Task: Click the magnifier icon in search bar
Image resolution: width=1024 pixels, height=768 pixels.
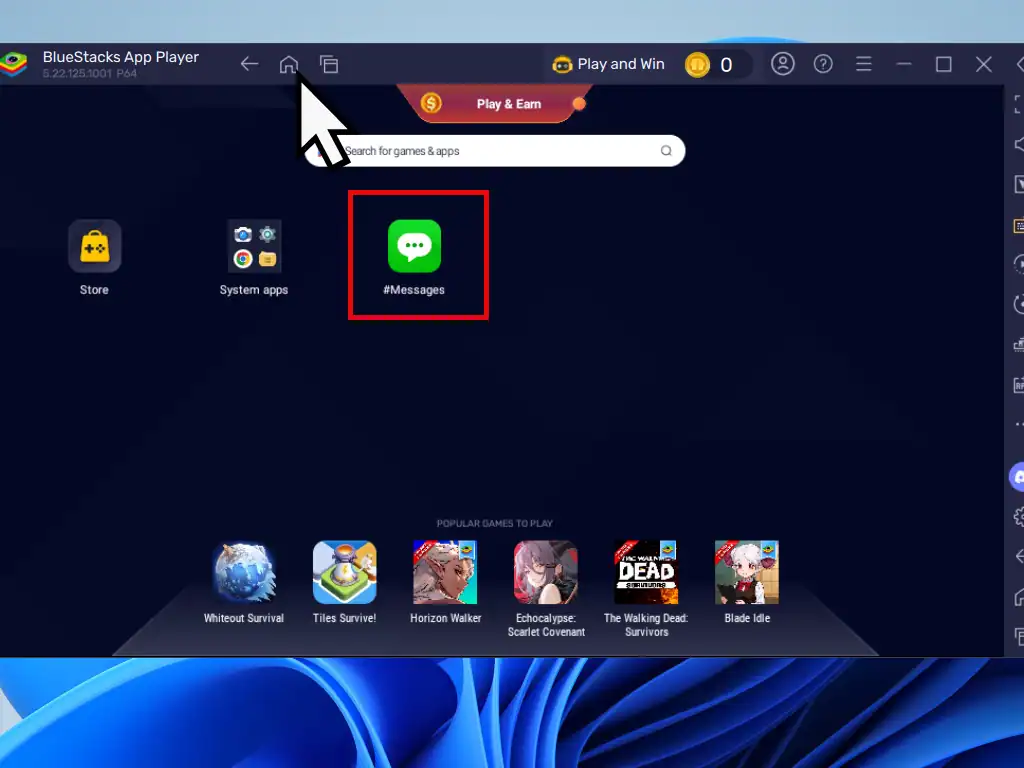Action: pyautogui.click(x=666, y=151)
